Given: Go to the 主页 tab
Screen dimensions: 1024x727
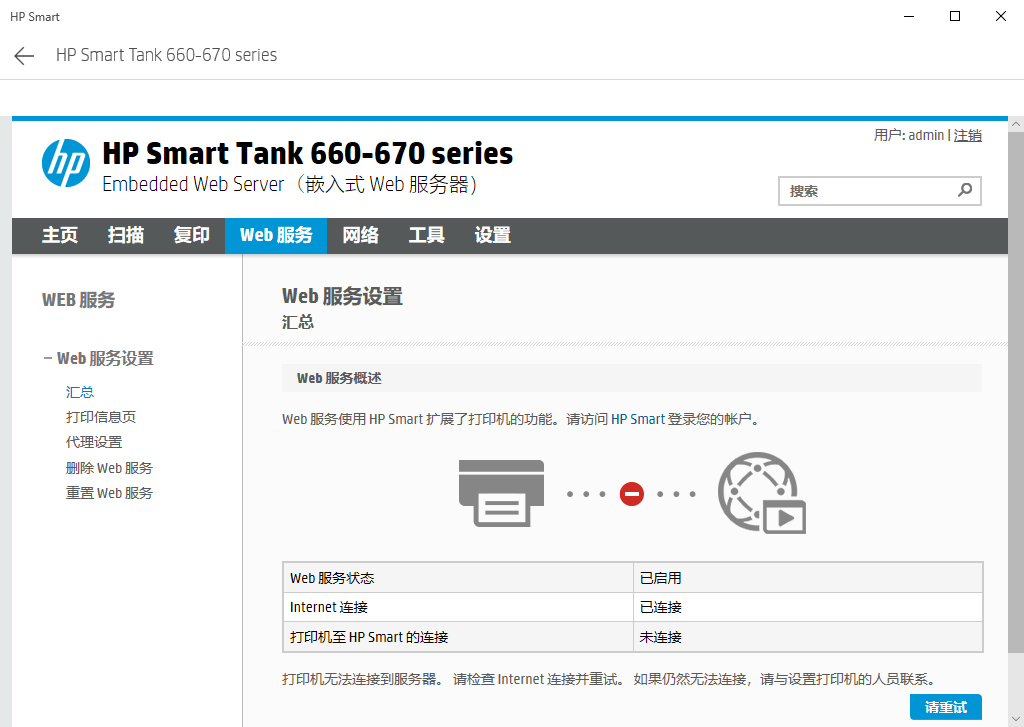Looking at the screenshot, I should (59, 235).
